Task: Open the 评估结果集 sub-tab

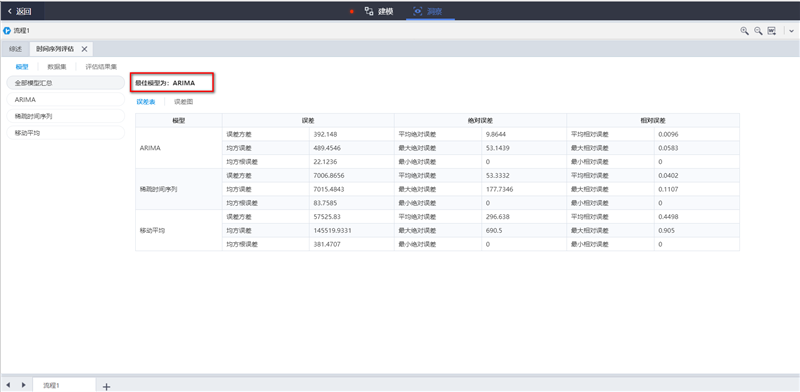Action: click(x=101, y=66)
